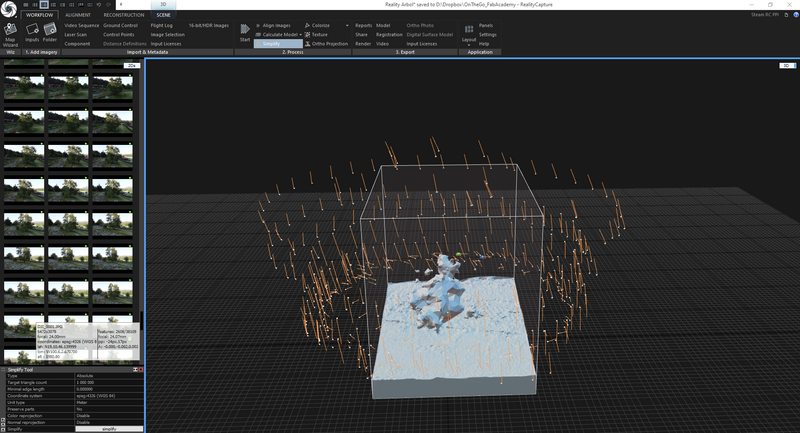
Task: Click Share in Export group
Action: (x=361, y=35)
